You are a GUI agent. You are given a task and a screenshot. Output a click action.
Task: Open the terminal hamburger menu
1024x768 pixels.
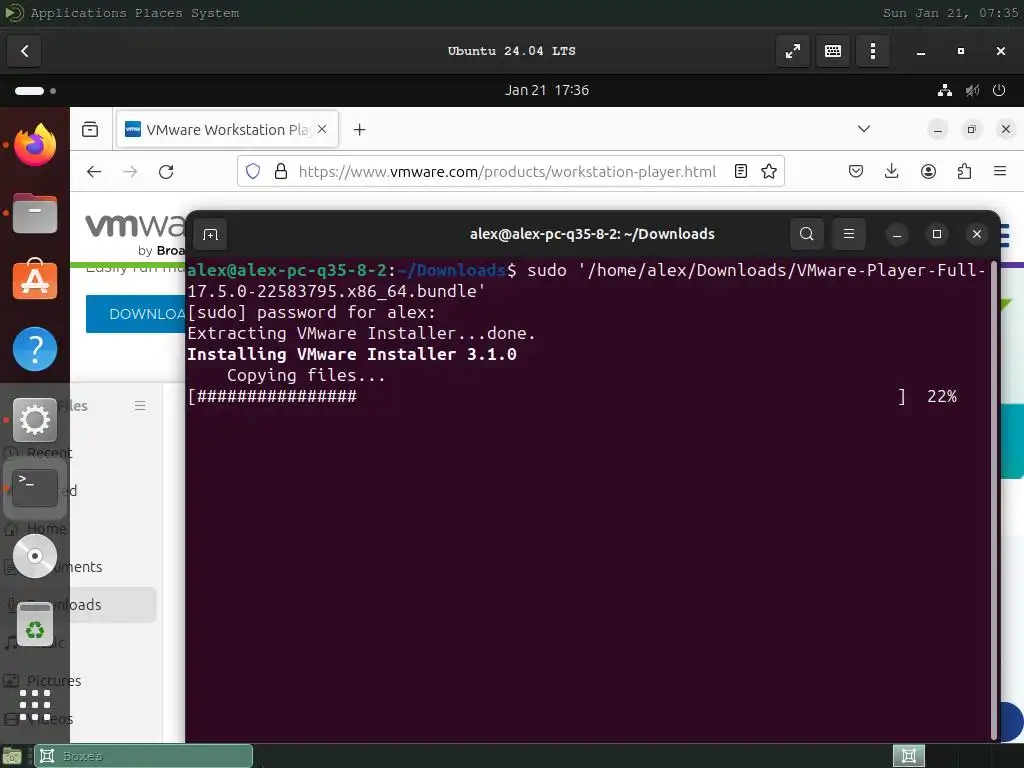[x=849, y=234]
